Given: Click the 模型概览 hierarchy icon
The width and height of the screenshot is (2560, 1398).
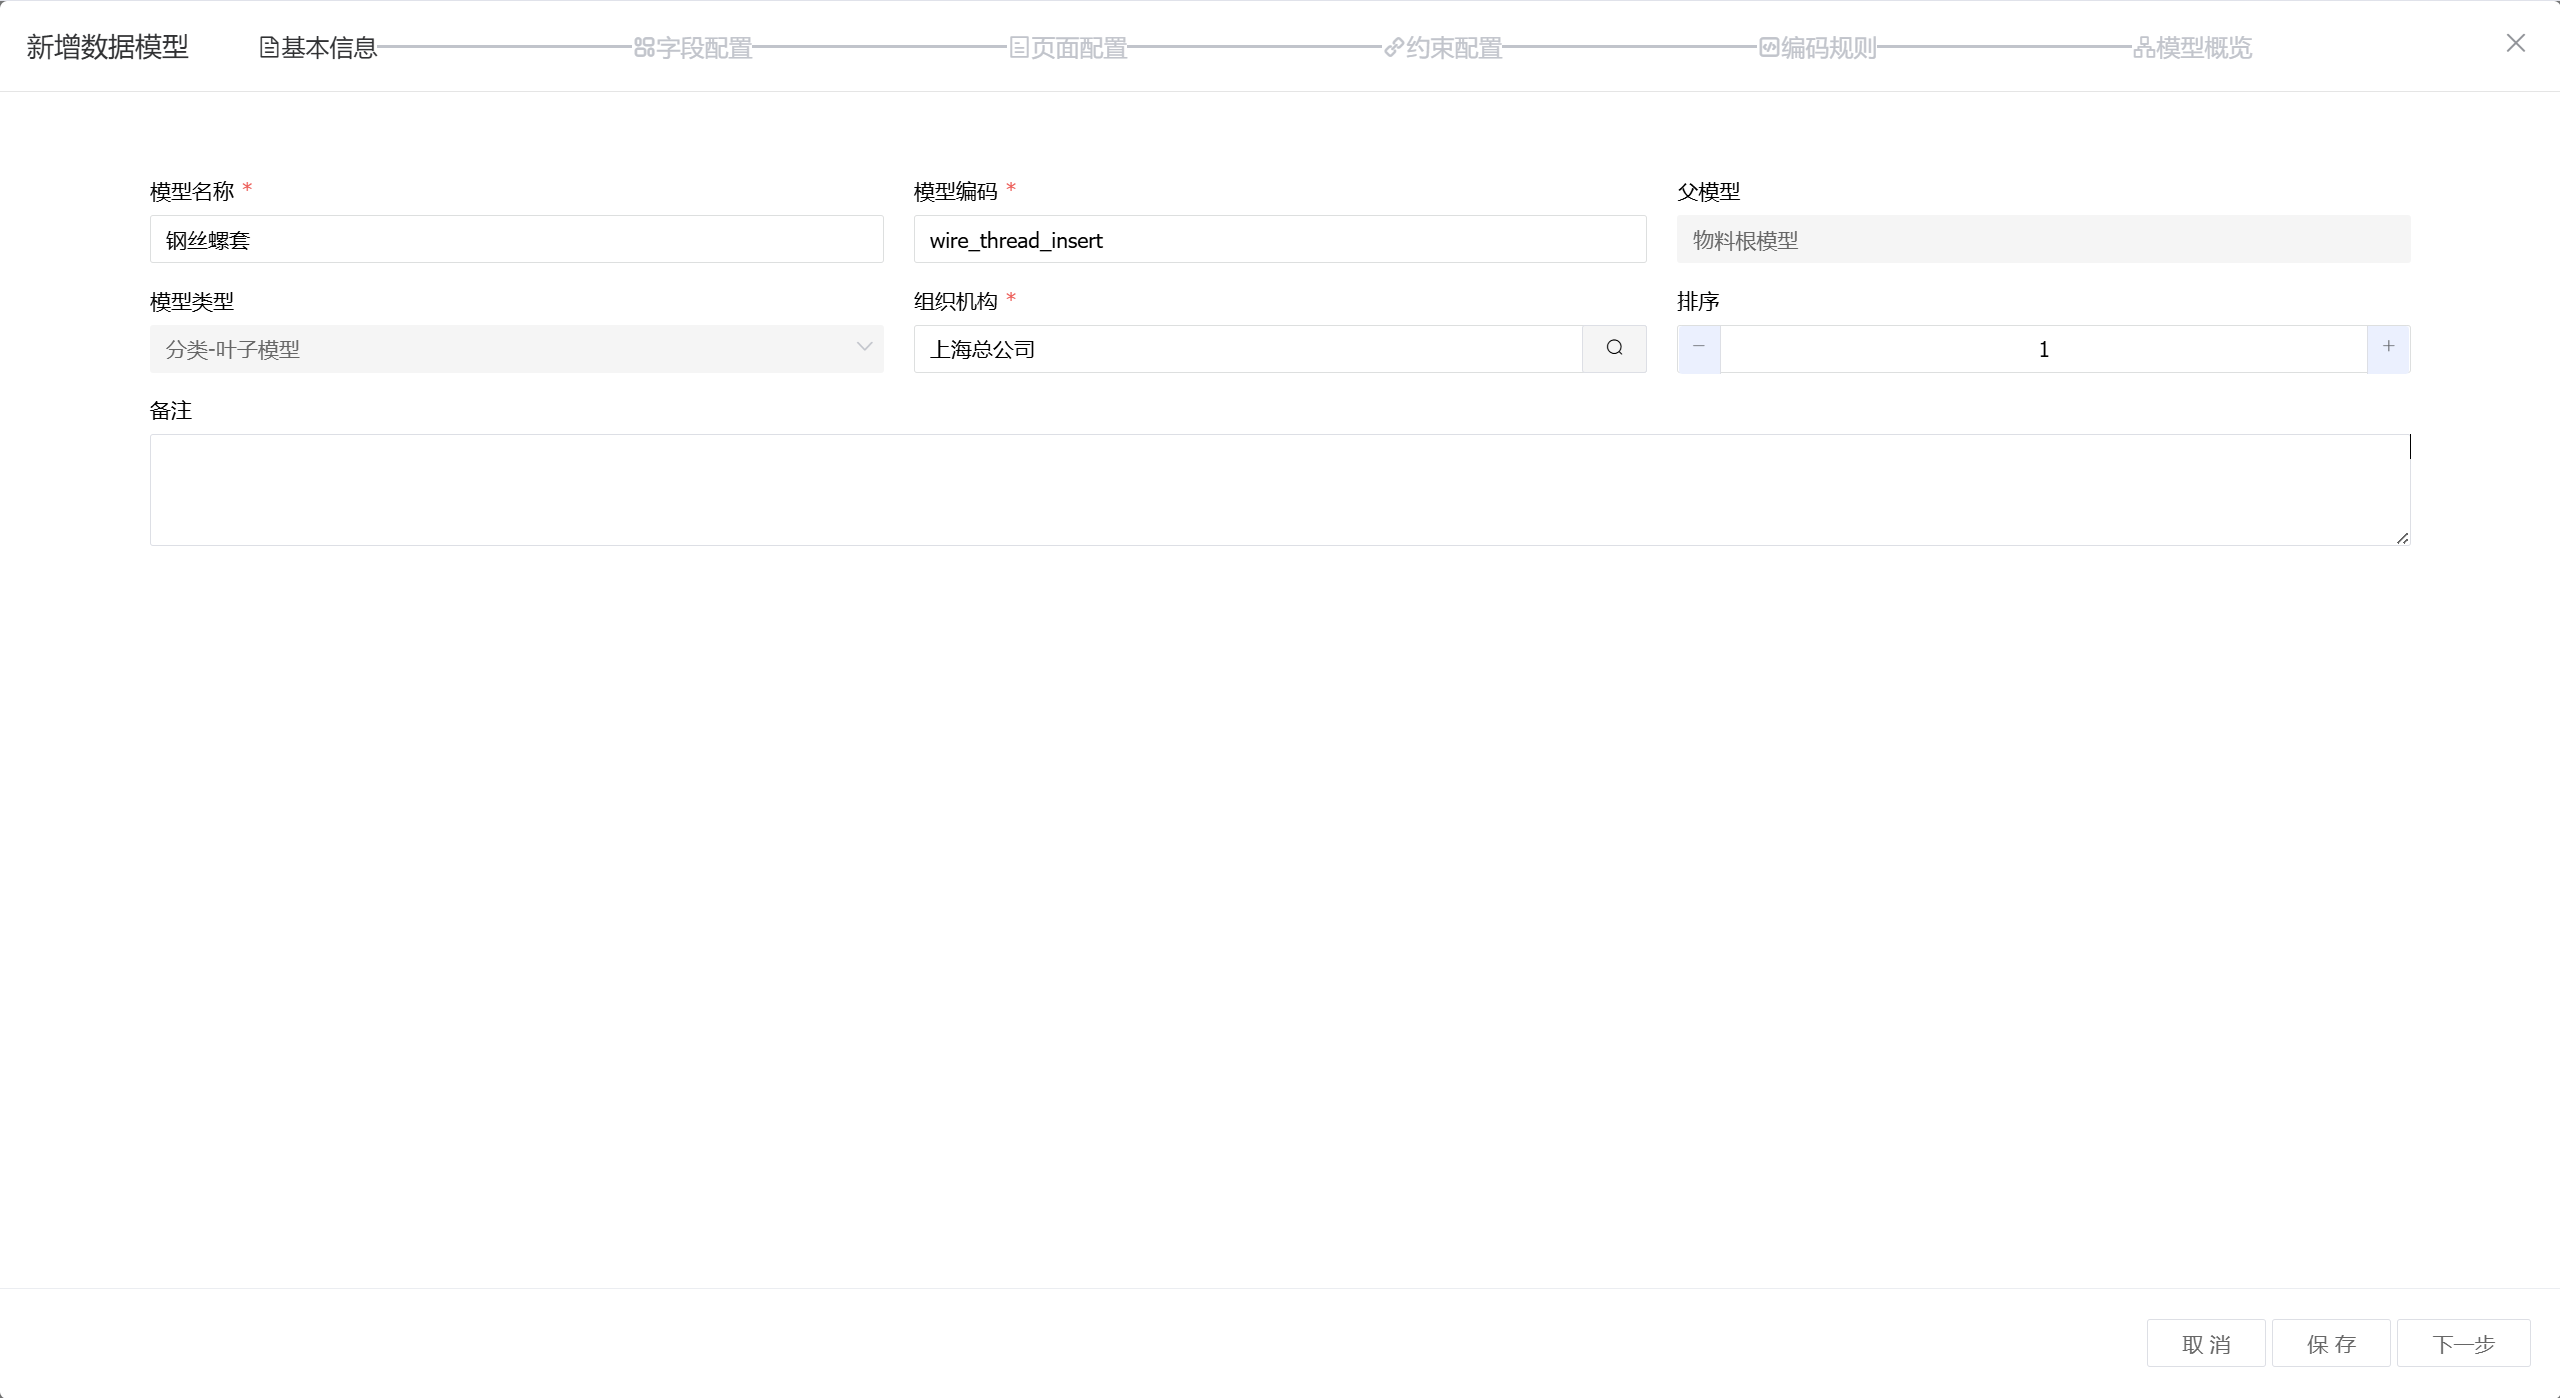Looking at the screenshot, I should point(2144,48).
